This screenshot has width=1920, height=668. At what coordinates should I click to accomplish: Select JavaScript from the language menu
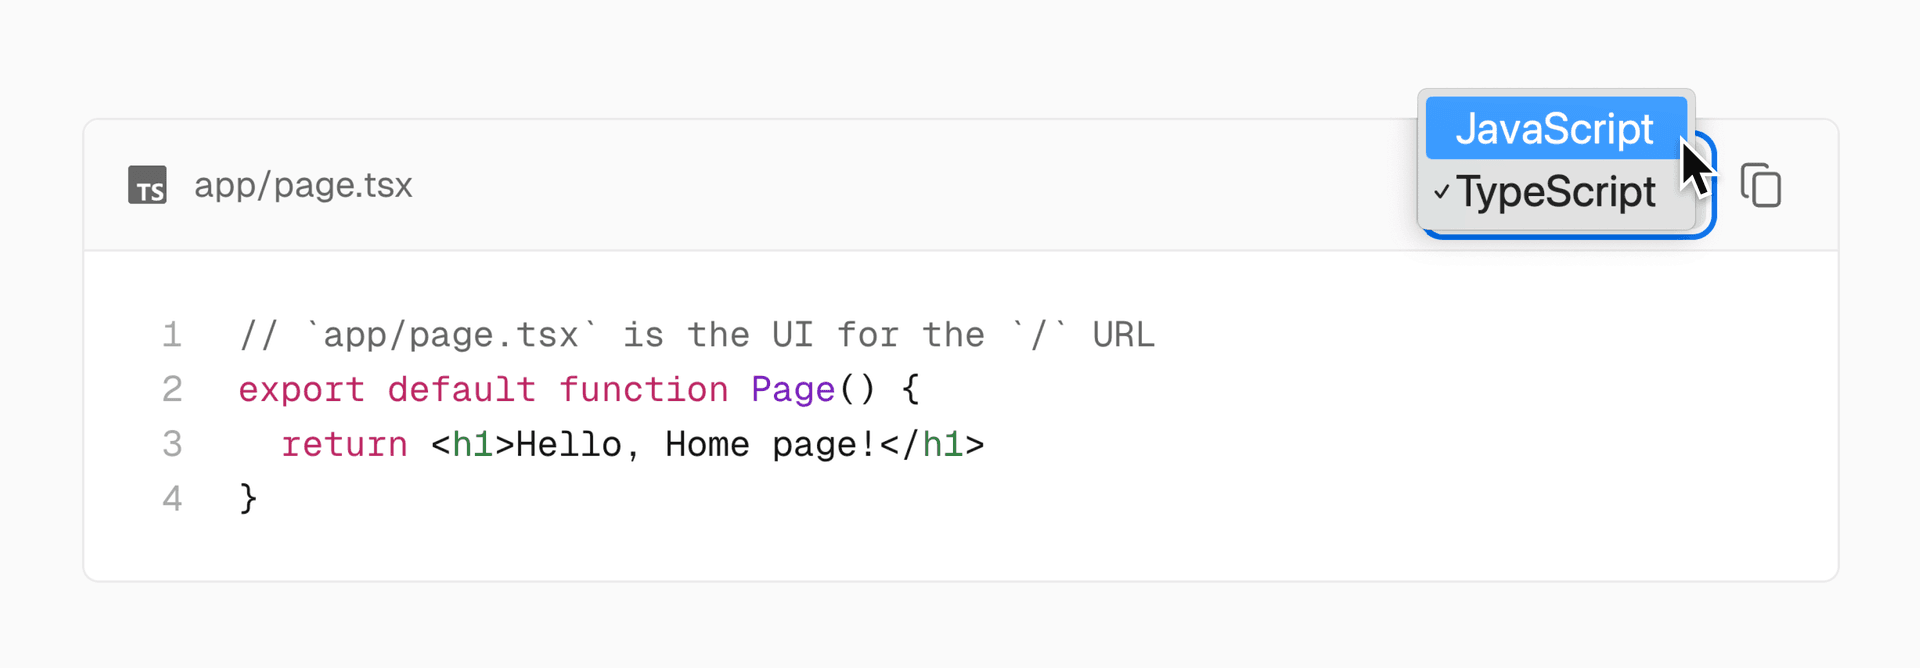click(1554, 129)
